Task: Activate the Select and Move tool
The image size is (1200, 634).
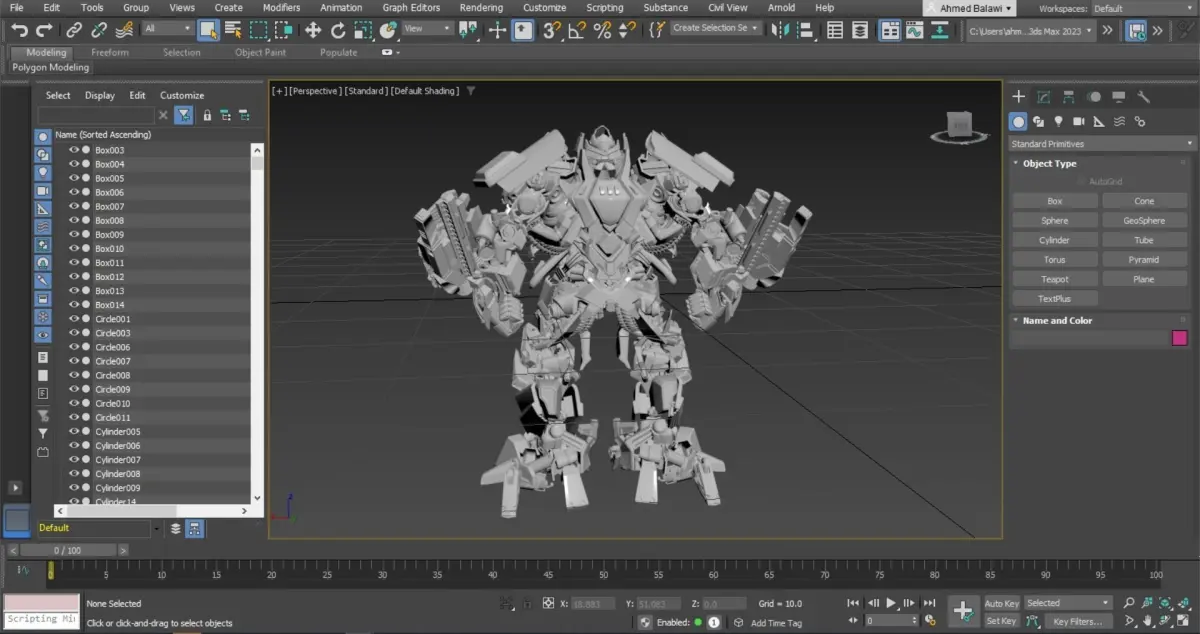Action: pos(312,30)
